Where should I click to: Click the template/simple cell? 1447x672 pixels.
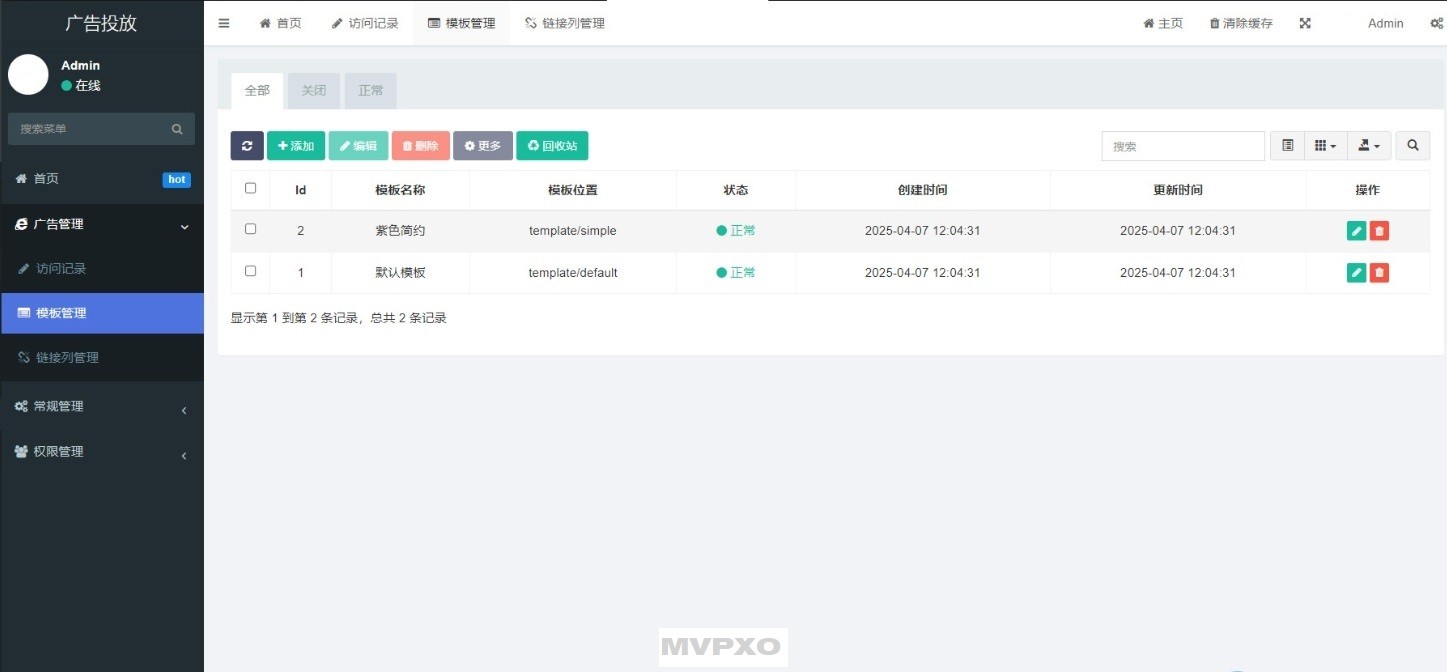[573, 231]
